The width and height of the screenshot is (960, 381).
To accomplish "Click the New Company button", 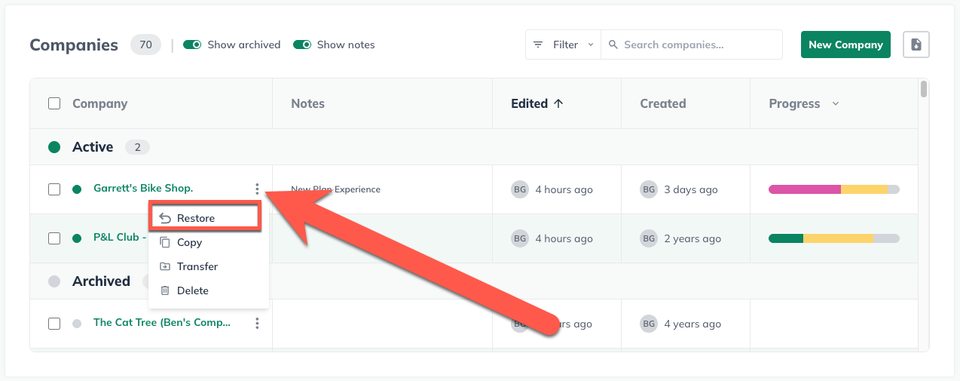I will tap(846, 45).
